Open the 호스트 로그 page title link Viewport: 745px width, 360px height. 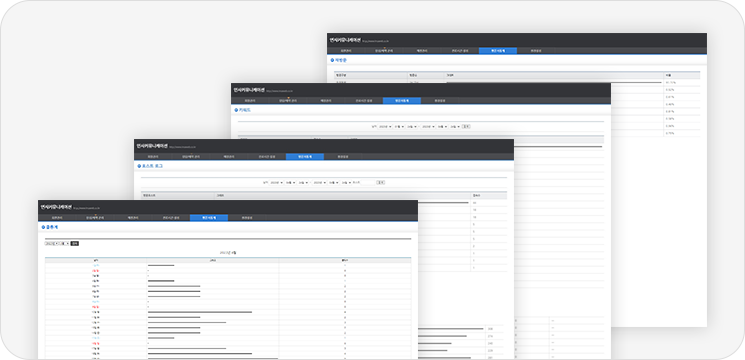click(152, 166)
